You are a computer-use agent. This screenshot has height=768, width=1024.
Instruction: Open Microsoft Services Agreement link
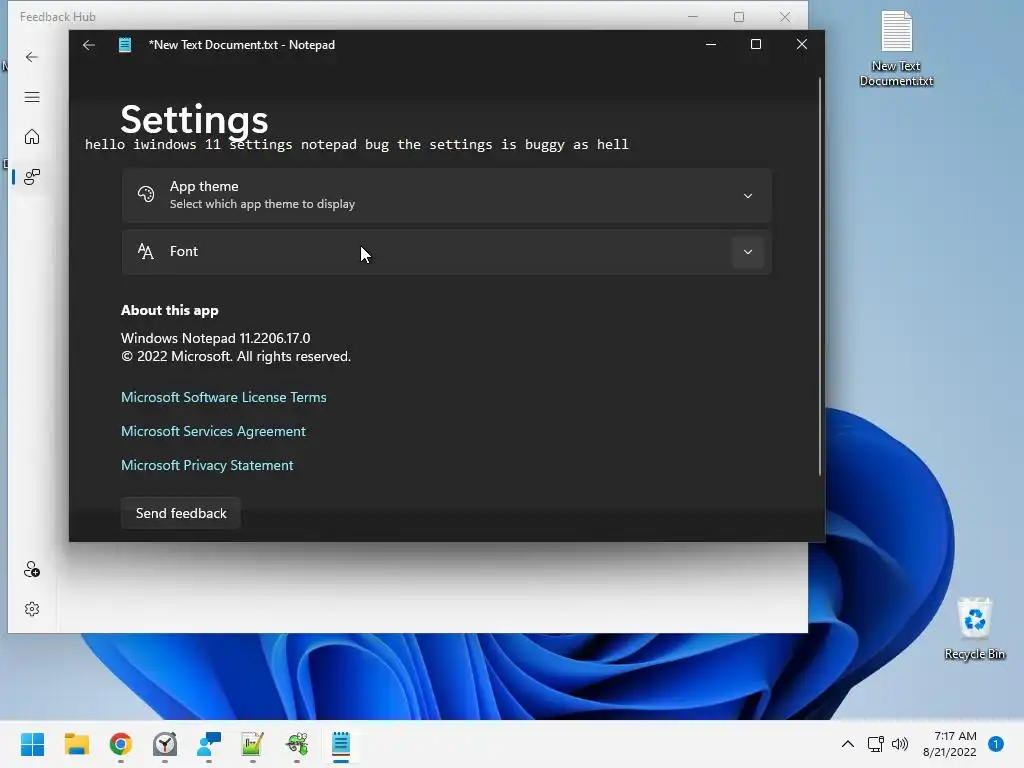point(213,431)
